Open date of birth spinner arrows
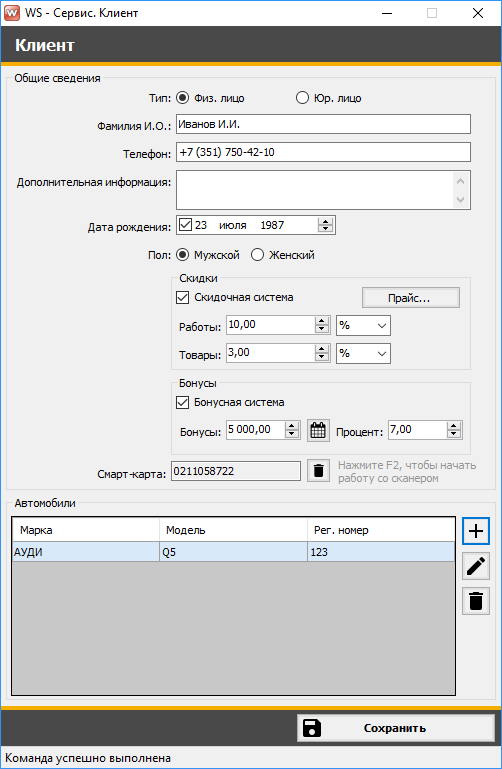The width and height of the screenshot is (502, 769). [x=325, y=225]
